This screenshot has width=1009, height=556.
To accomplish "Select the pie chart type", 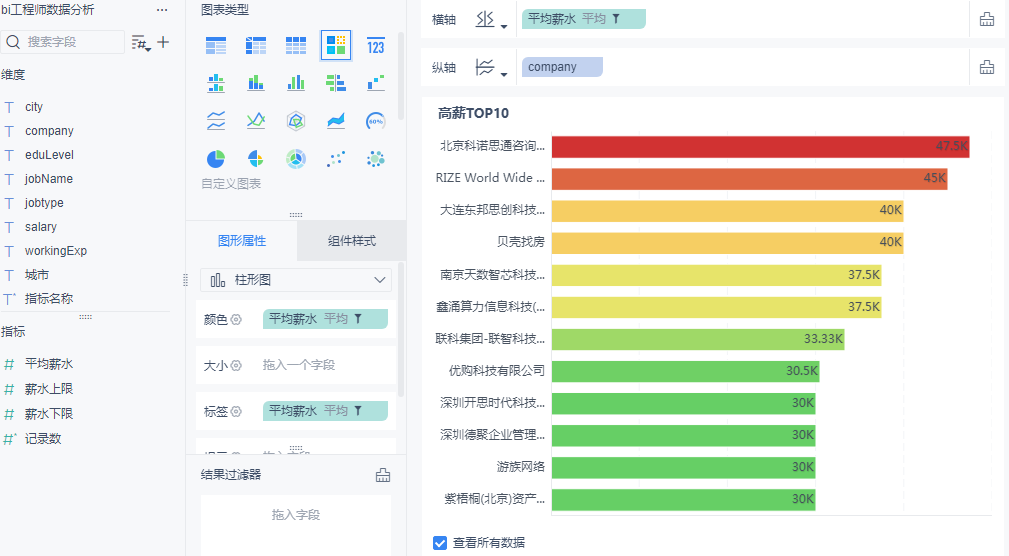I will pyautogui.click(x=216, y=158).
